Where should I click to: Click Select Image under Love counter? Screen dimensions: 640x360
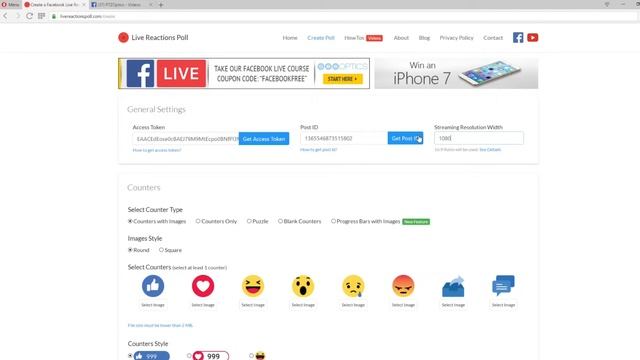click(x=203, y=305)
